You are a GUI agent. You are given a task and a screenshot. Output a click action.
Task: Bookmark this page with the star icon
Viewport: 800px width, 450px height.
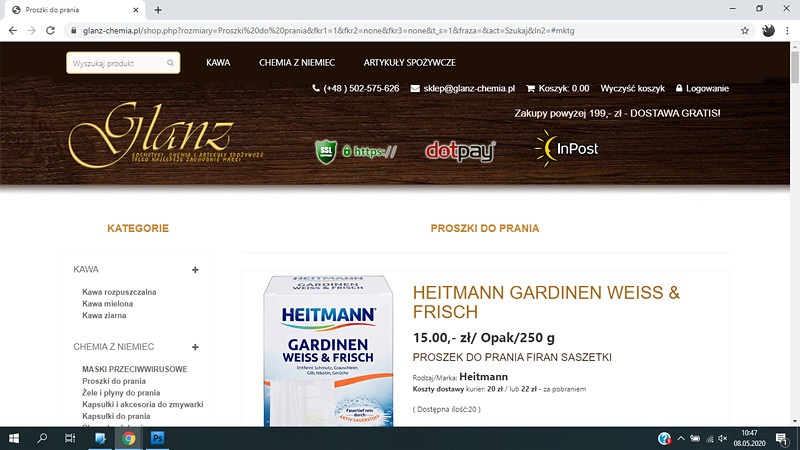745,31
